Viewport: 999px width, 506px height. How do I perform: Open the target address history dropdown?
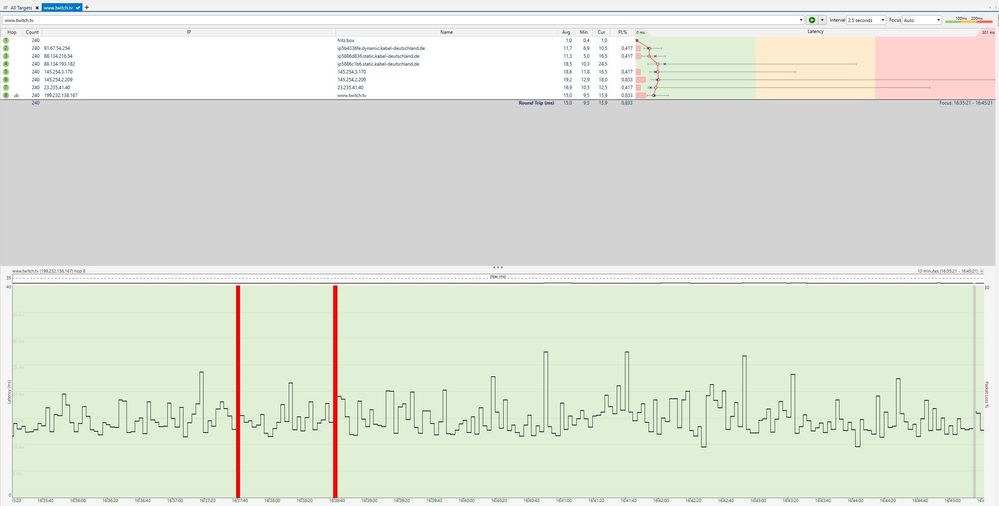pos(801,20)
